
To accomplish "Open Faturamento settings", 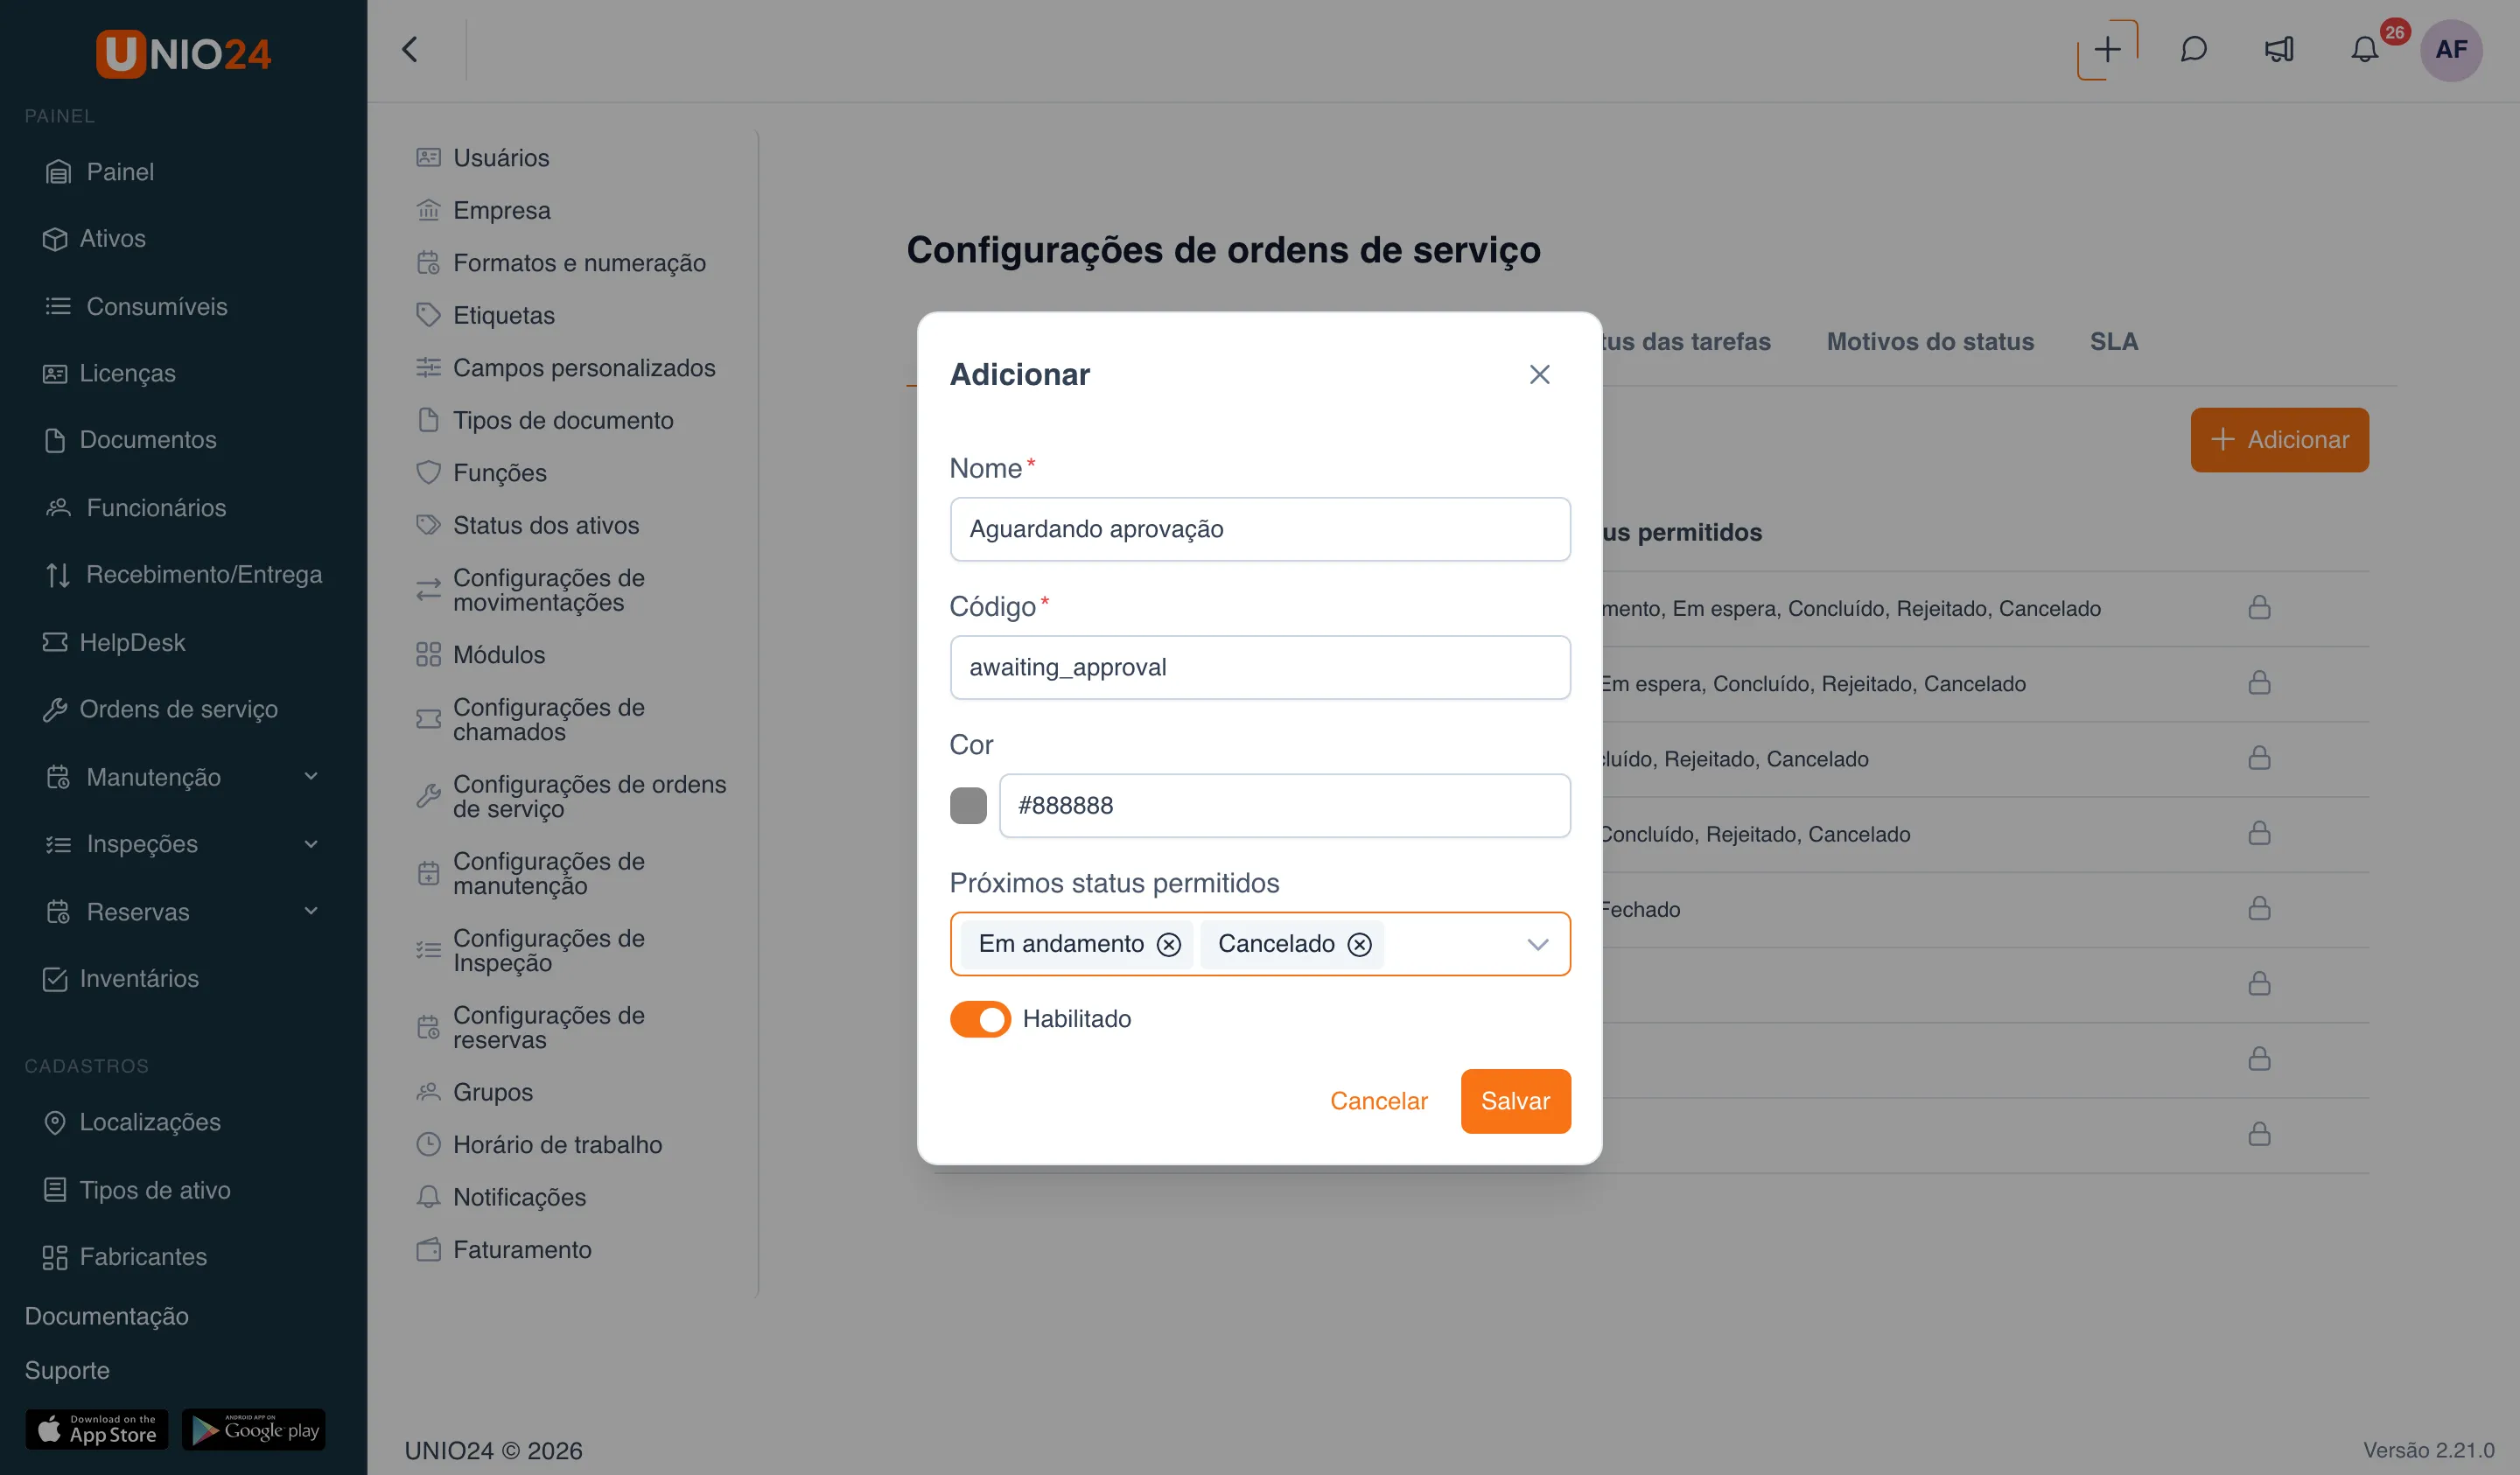I will click(x=504, y=1250).
